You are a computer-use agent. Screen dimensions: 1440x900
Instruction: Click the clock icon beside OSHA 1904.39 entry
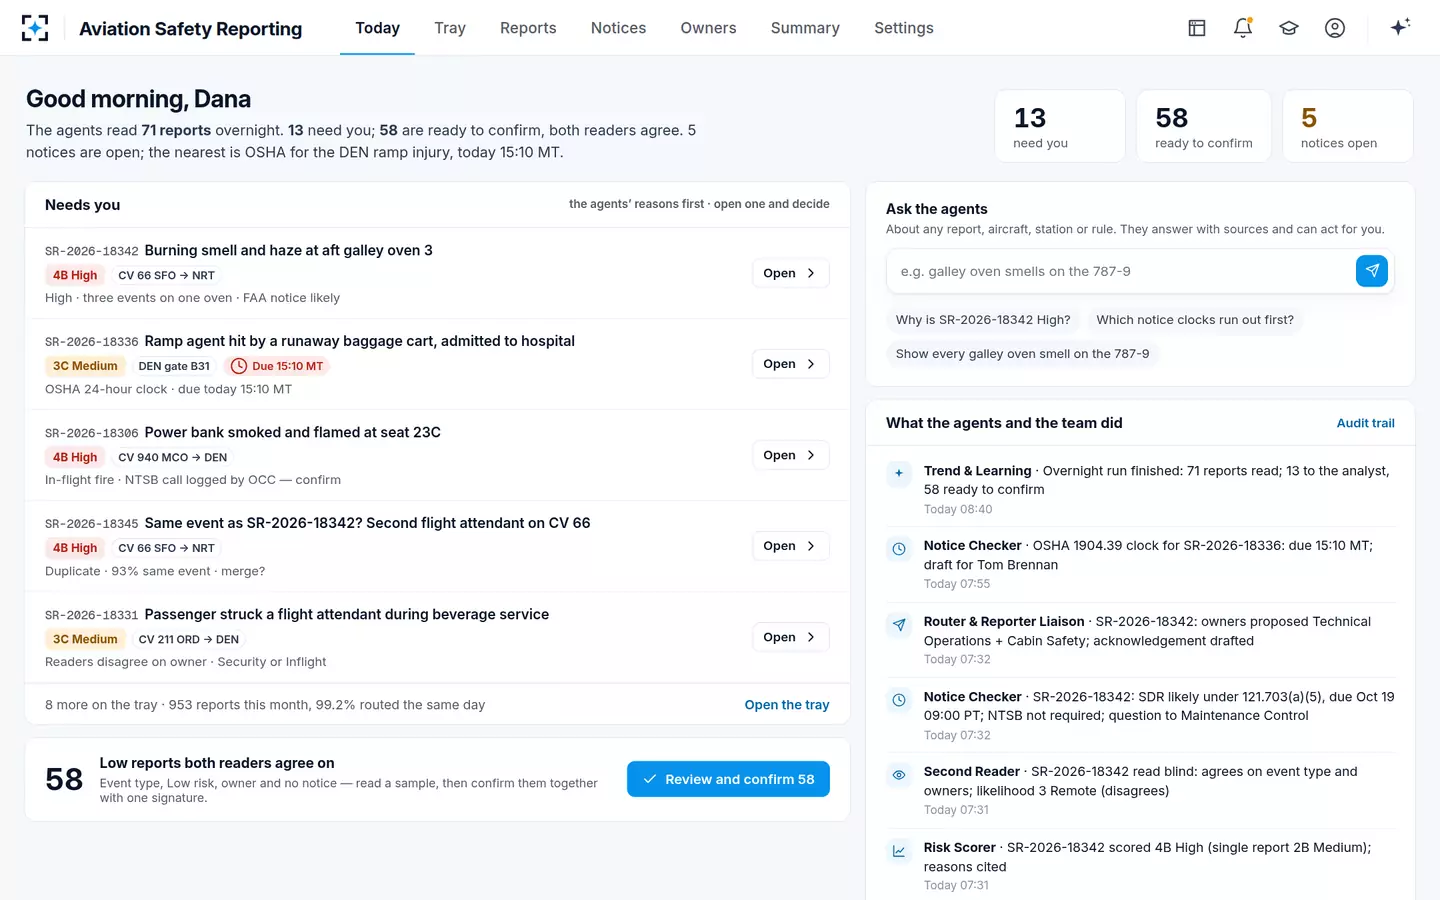point(899,549)
